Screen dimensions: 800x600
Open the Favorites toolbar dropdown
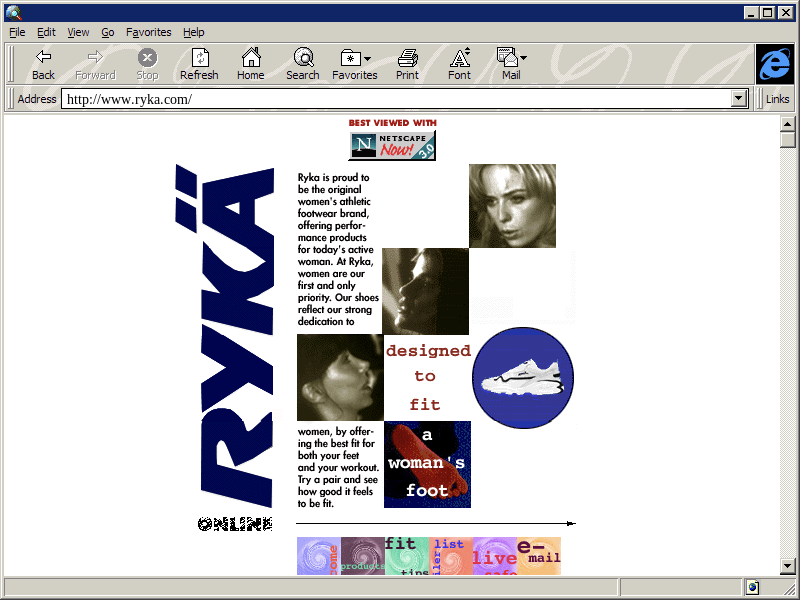tap(355, 64)
